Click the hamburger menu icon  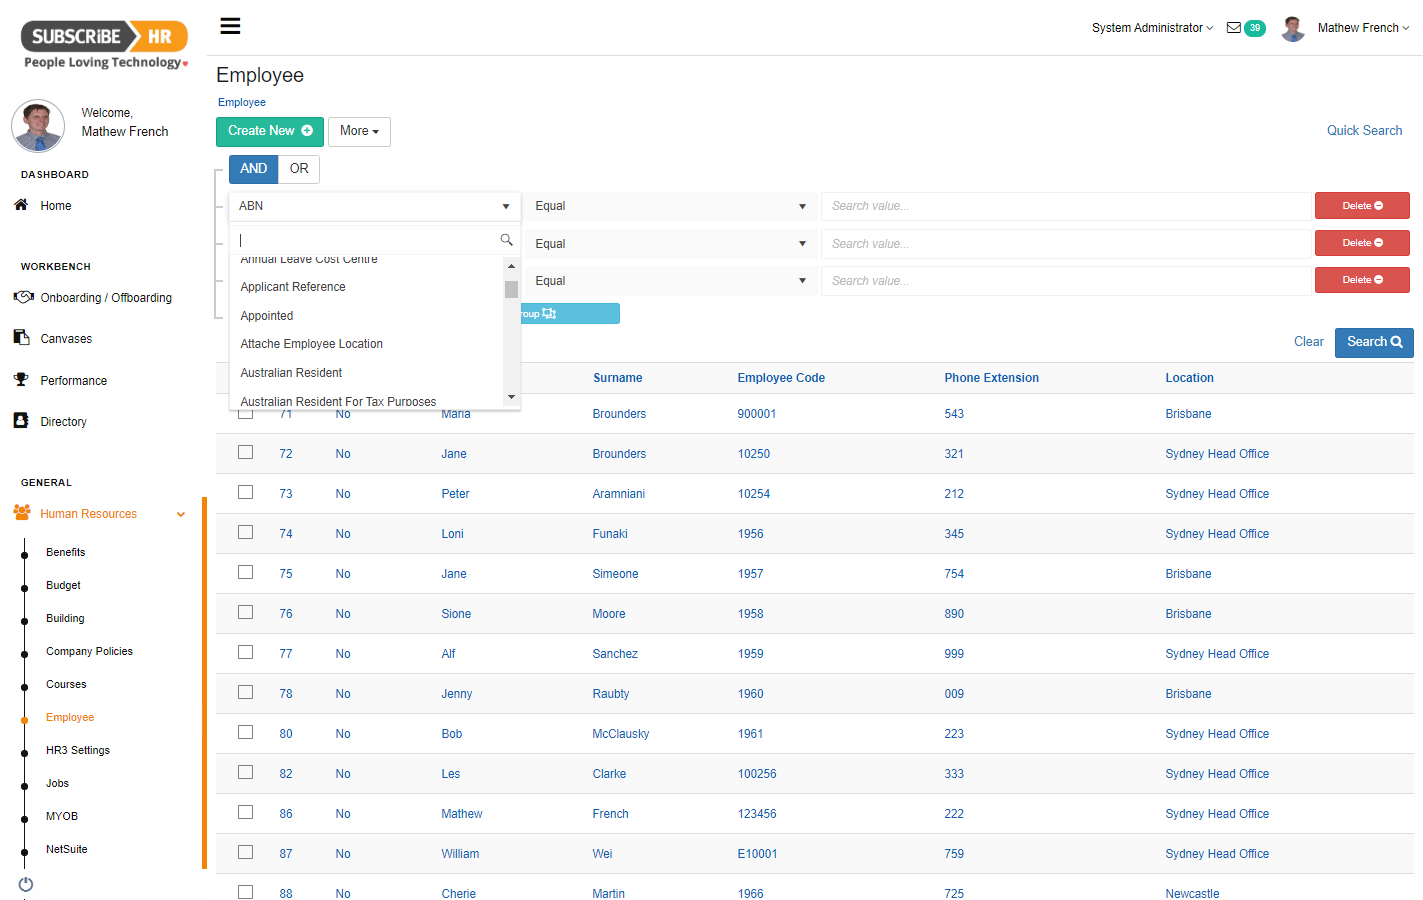coord(230,26)
